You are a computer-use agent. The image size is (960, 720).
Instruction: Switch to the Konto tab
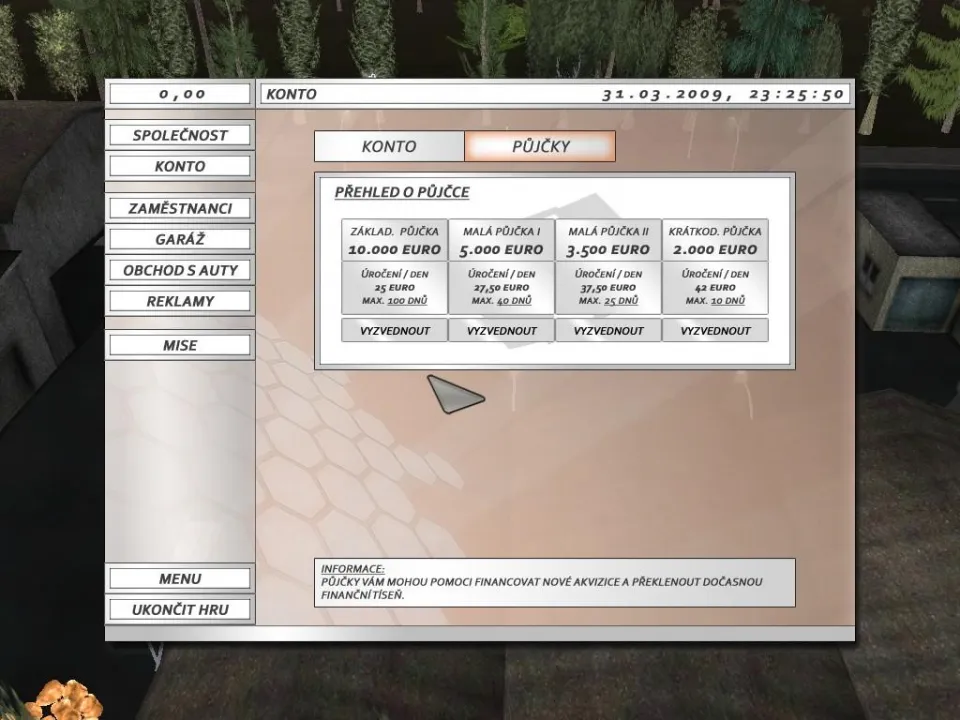389,146
